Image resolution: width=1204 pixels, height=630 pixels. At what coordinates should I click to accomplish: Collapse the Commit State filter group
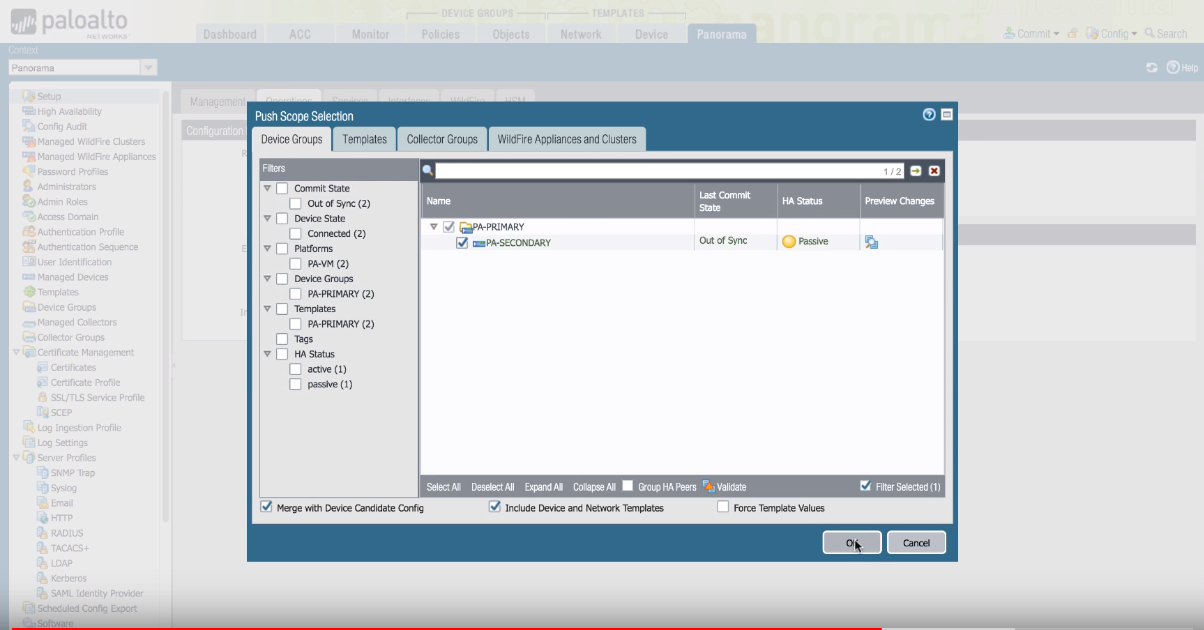[268, 188]
